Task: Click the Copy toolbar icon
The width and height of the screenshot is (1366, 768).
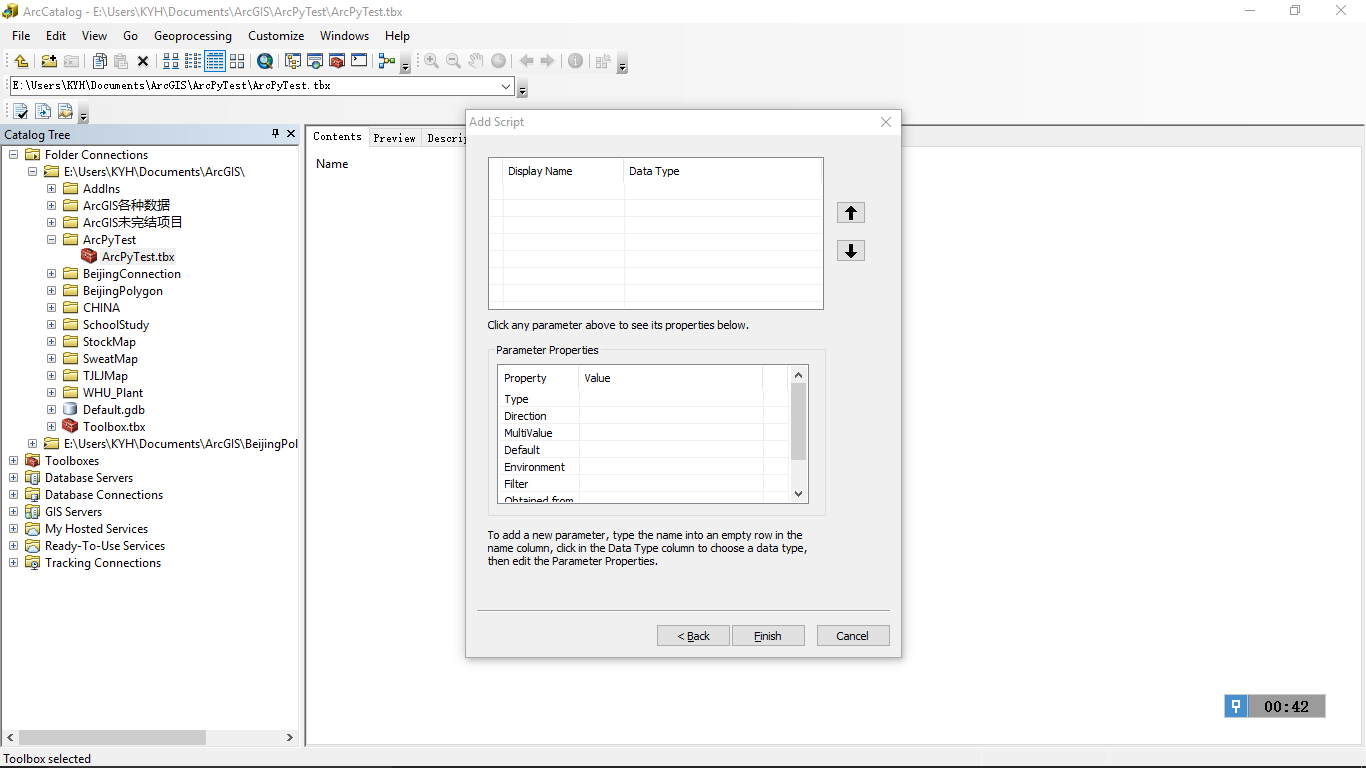Action: pos(99,61)
